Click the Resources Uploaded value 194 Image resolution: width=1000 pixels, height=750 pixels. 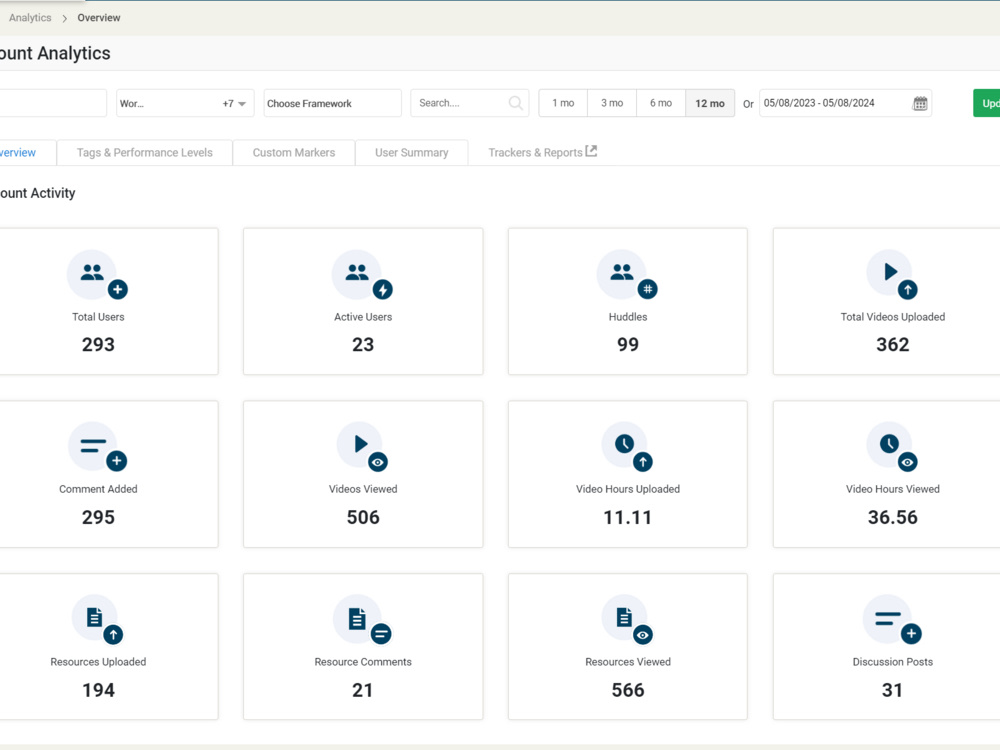pos(98,690)
